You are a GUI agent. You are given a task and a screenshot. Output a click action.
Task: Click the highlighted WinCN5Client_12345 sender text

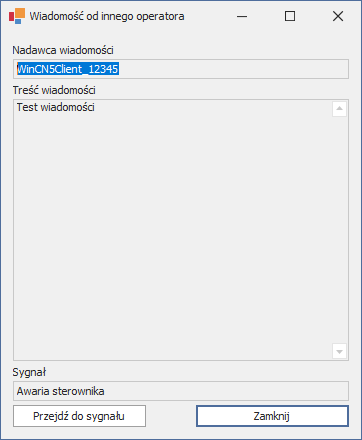coord(68,69)
